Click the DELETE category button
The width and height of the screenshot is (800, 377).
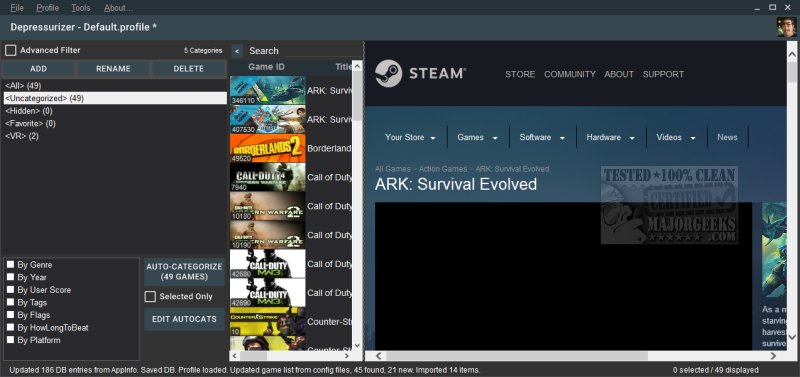[x=188, y=69]
